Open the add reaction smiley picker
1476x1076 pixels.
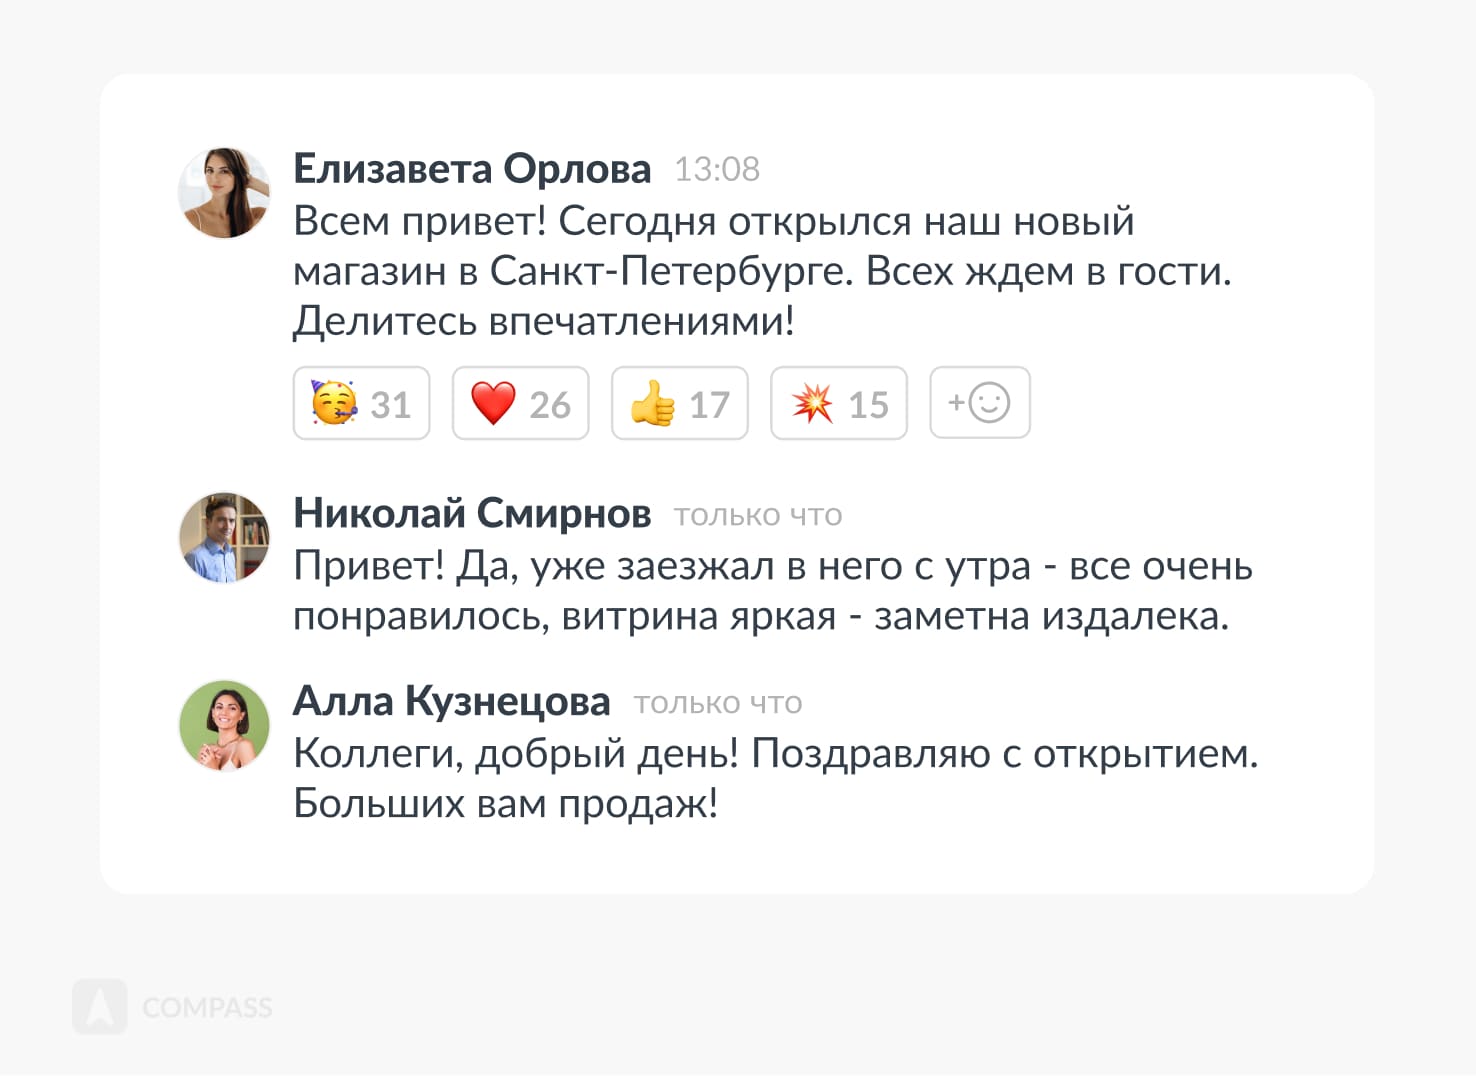[979, 403]
